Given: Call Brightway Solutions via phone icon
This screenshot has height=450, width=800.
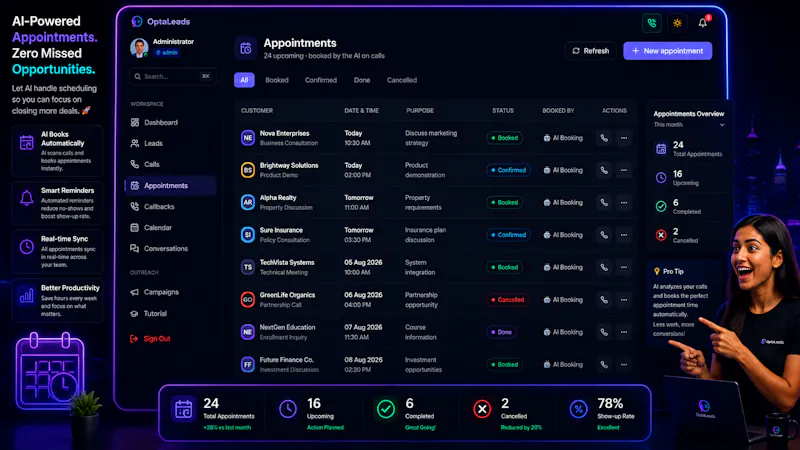Looking at the screenshot, I should pyautogui.click(x=604, y=170).
